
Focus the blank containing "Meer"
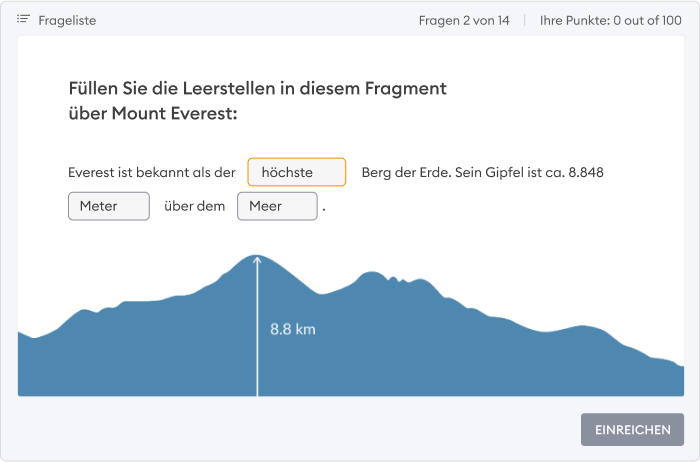point(277,206)
